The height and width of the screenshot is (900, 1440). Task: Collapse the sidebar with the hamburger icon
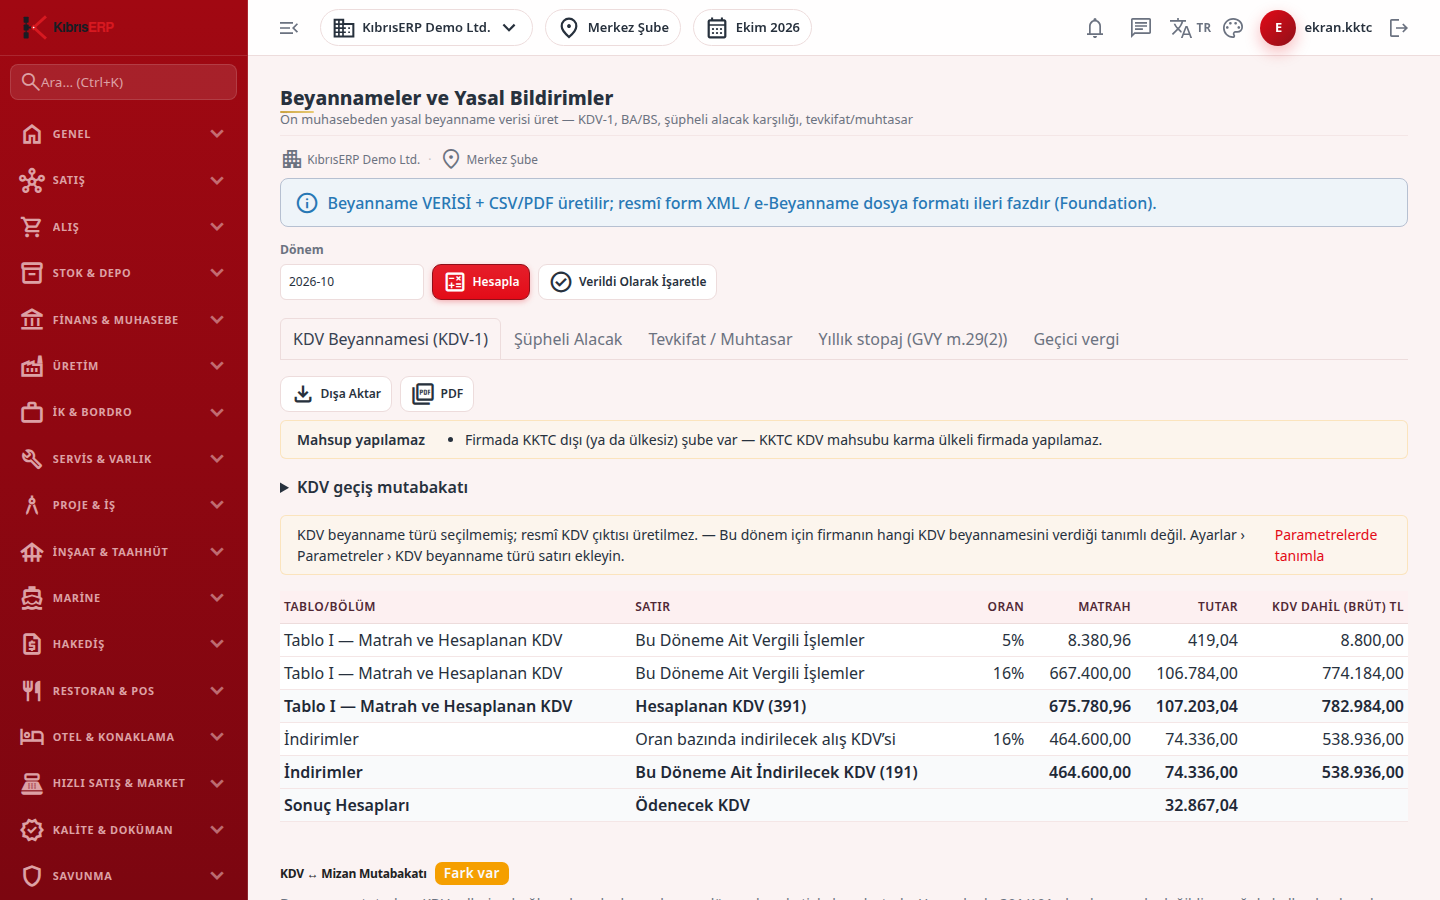(289, 28)
